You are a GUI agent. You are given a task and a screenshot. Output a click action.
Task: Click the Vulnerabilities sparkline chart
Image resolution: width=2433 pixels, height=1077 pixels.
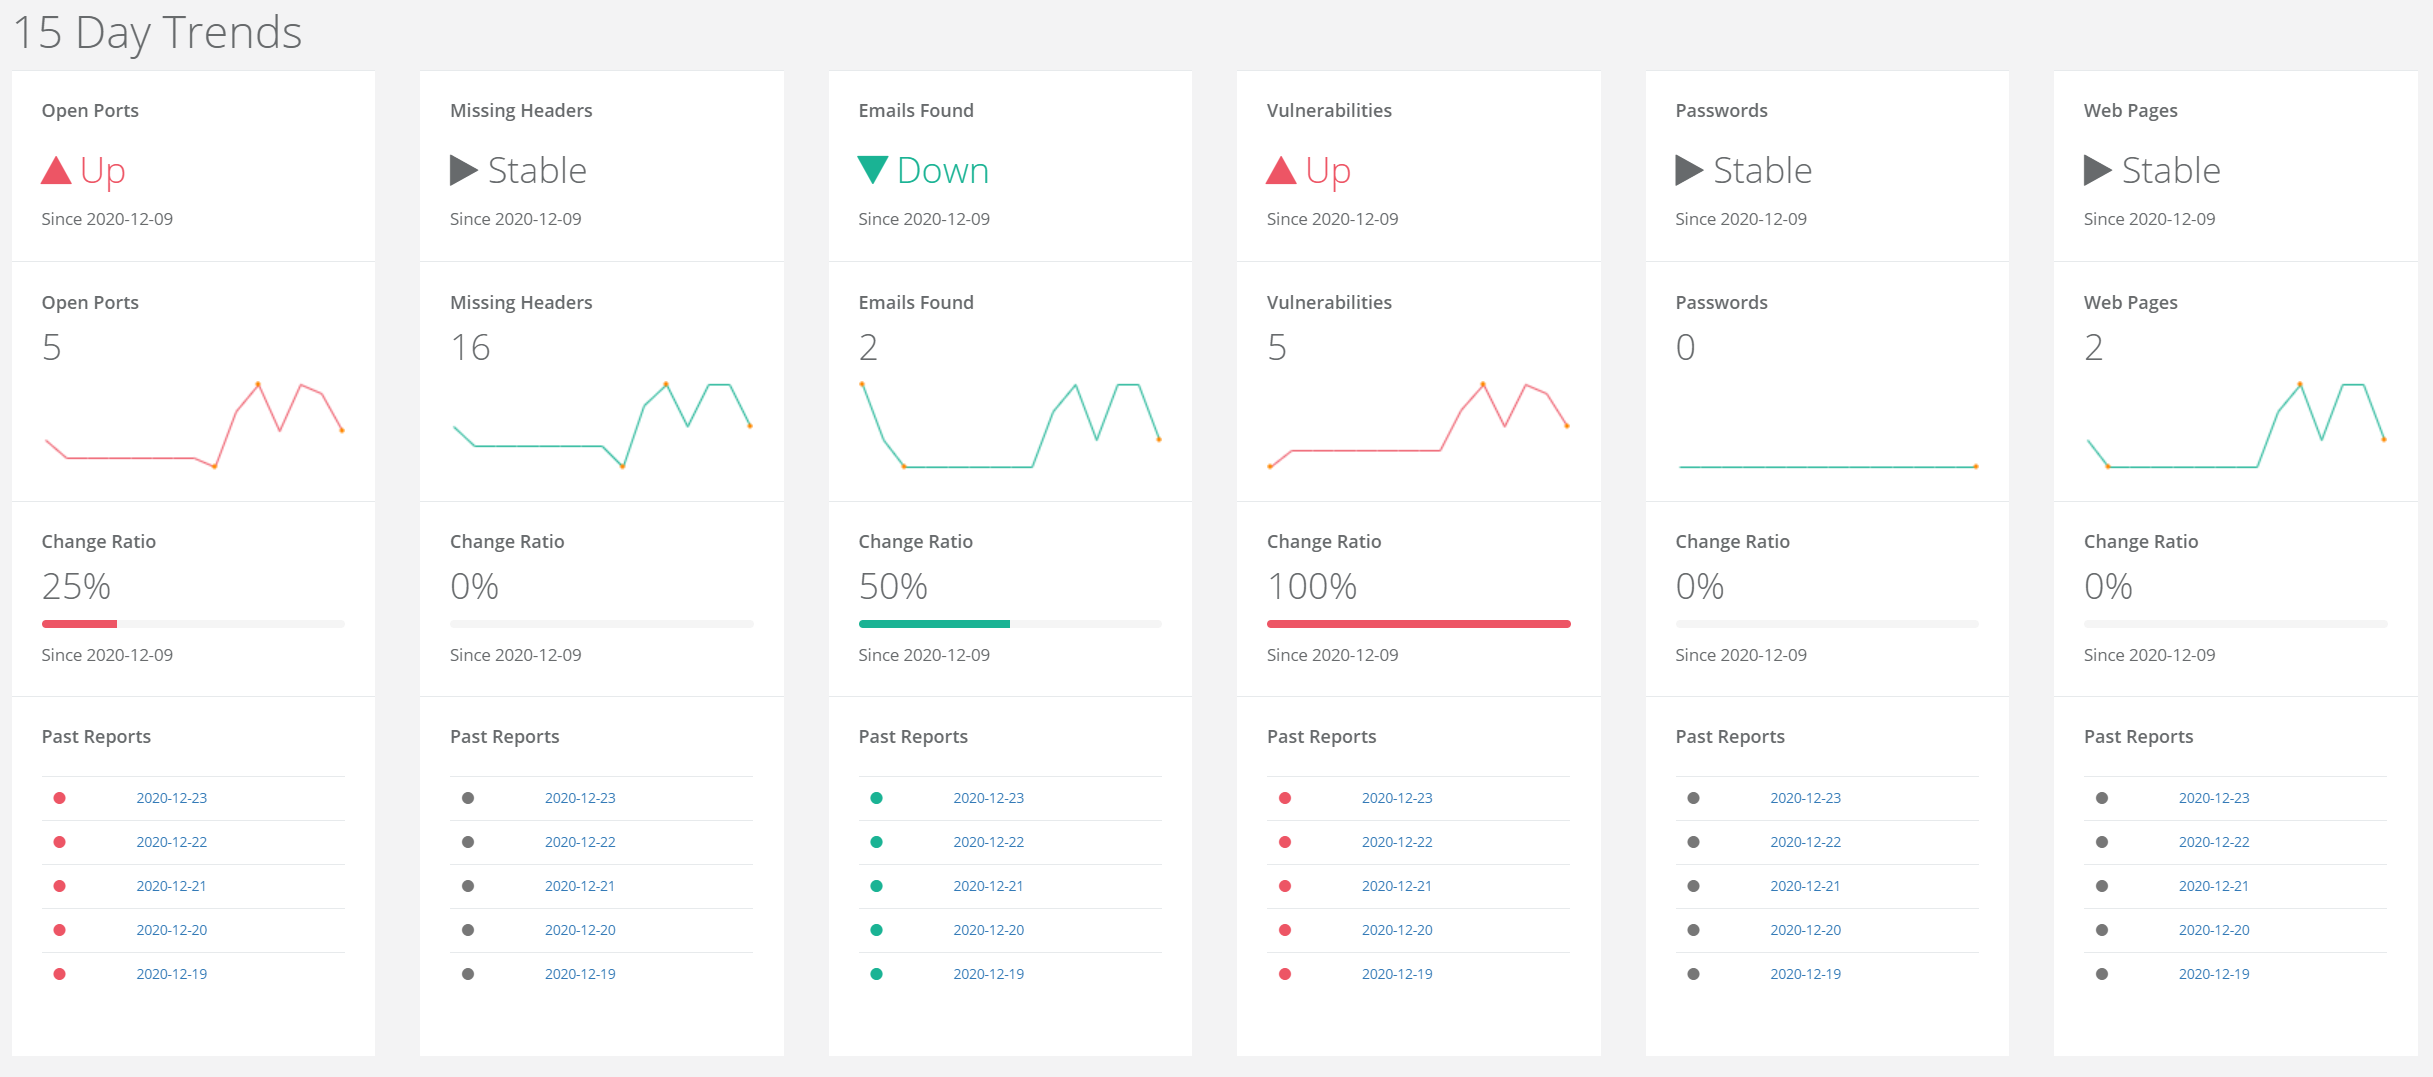coord(1418,425)
